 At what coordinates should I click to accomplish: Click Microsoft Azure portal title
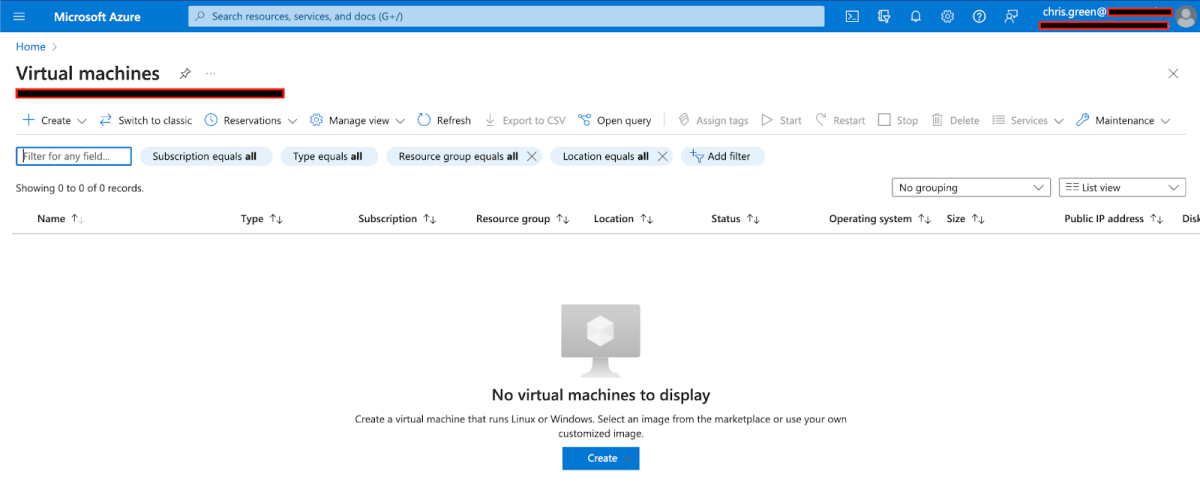point(97,16)
